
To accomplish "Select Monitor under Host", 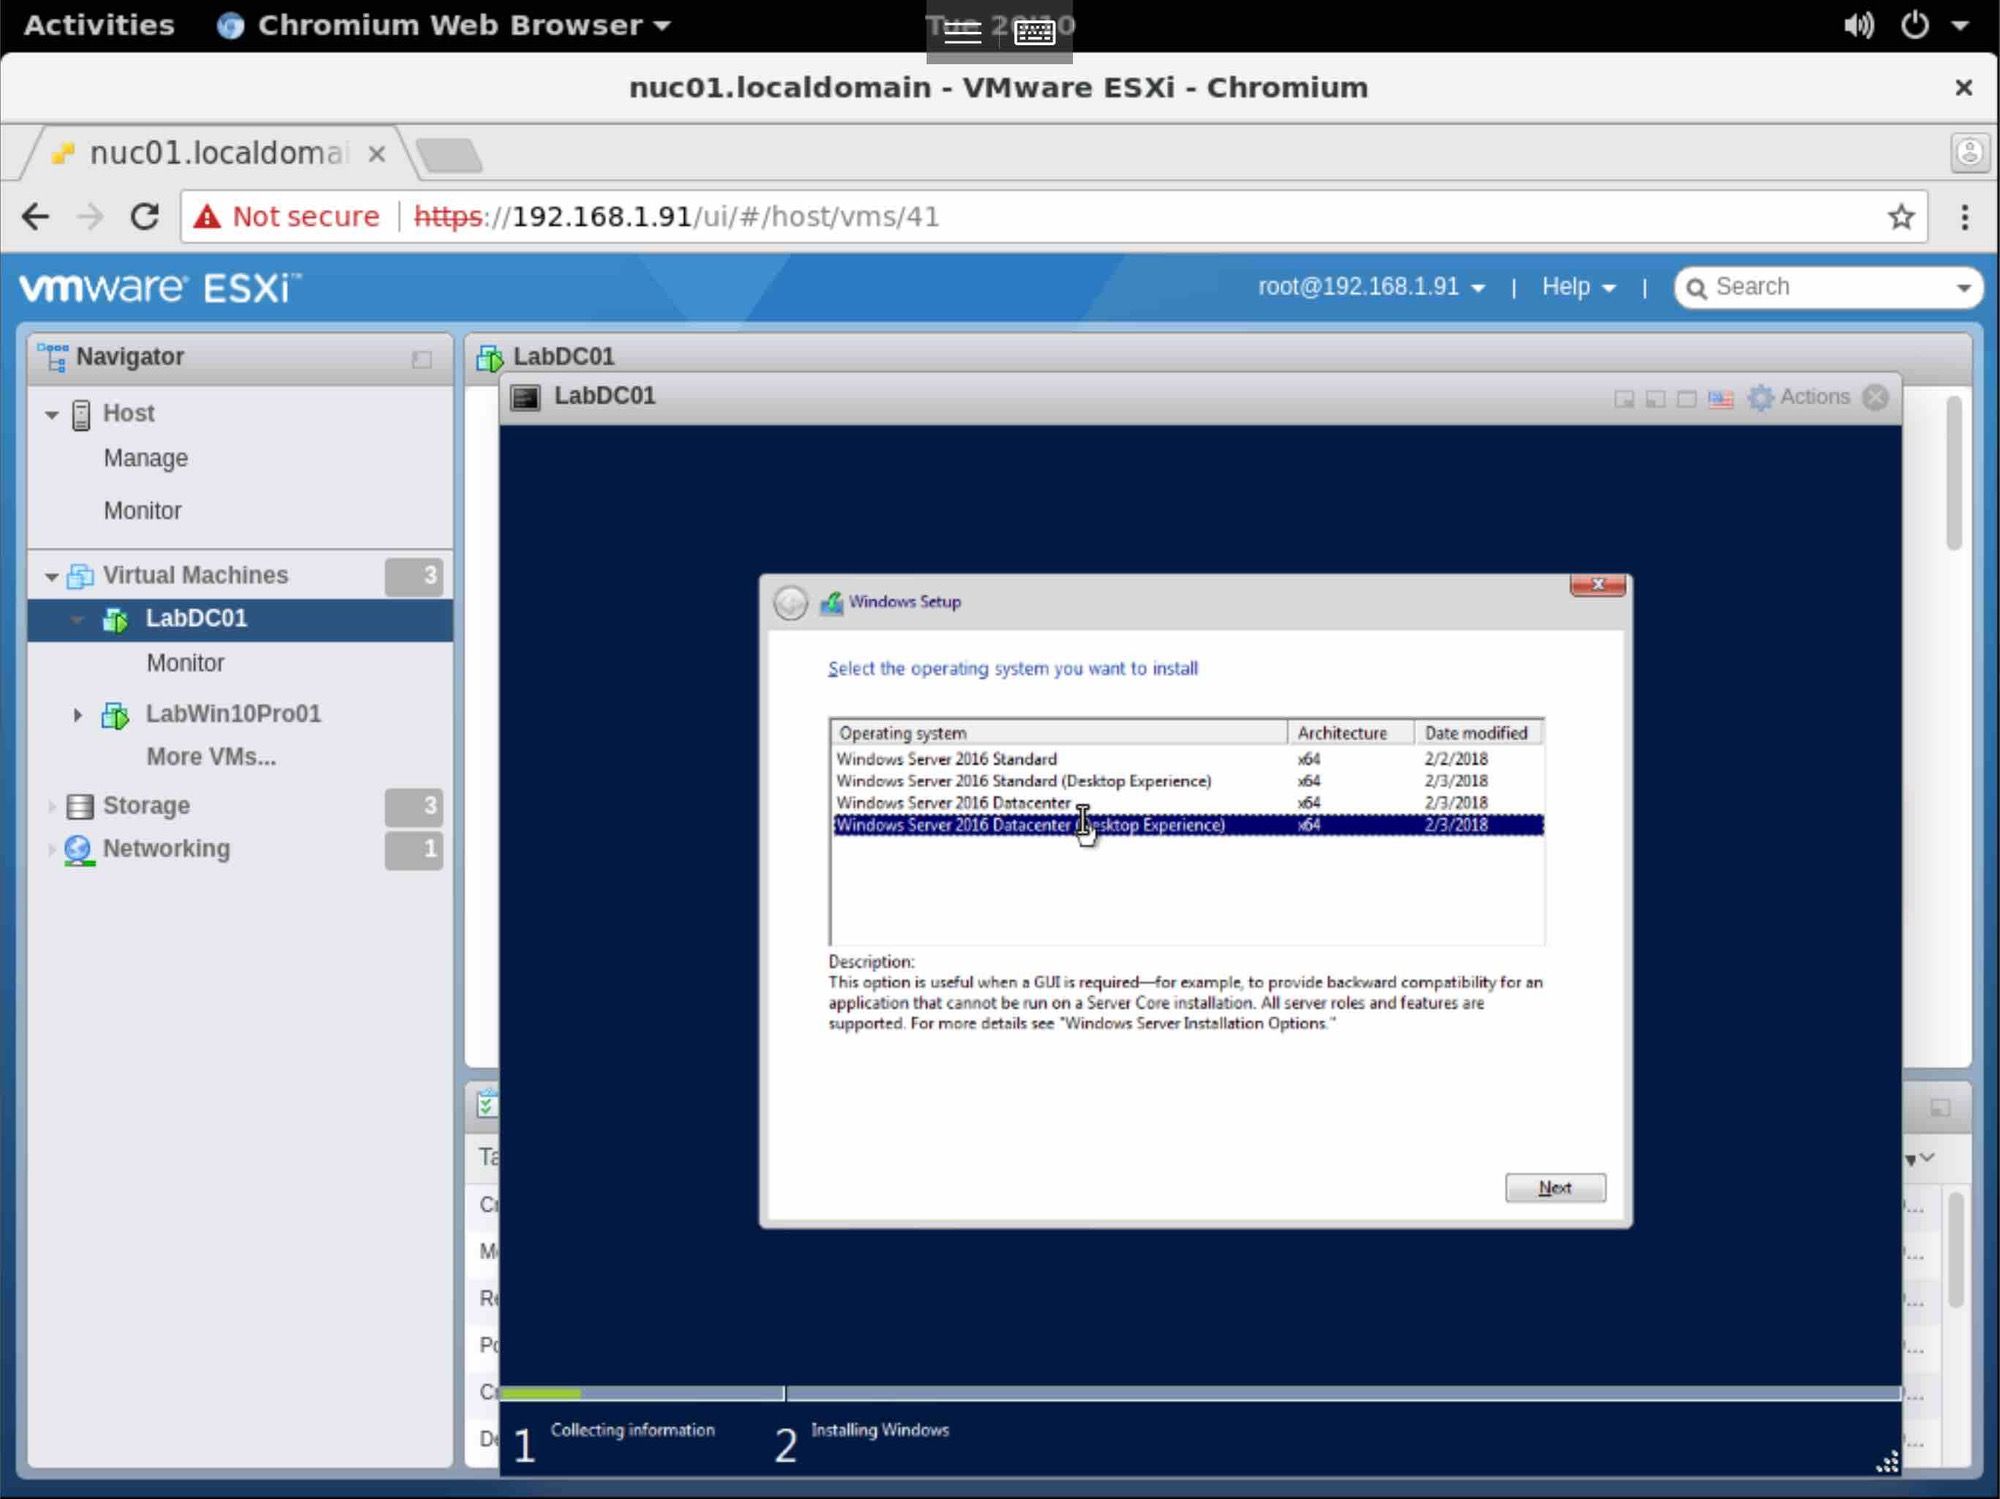I will coord(143,512).
